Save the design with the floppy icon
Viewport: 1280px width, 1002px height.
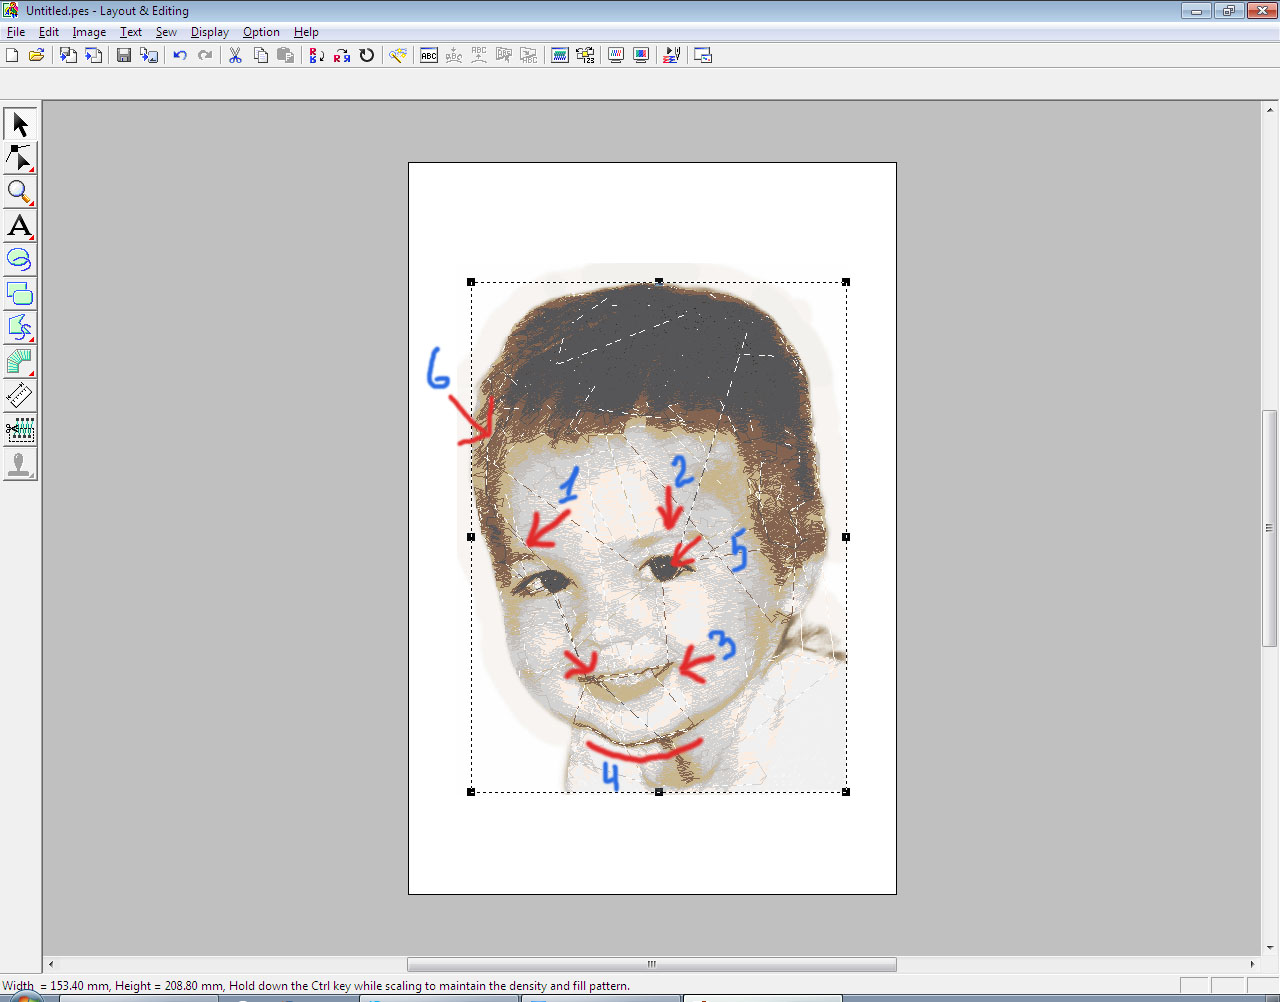tap(124, 56)
